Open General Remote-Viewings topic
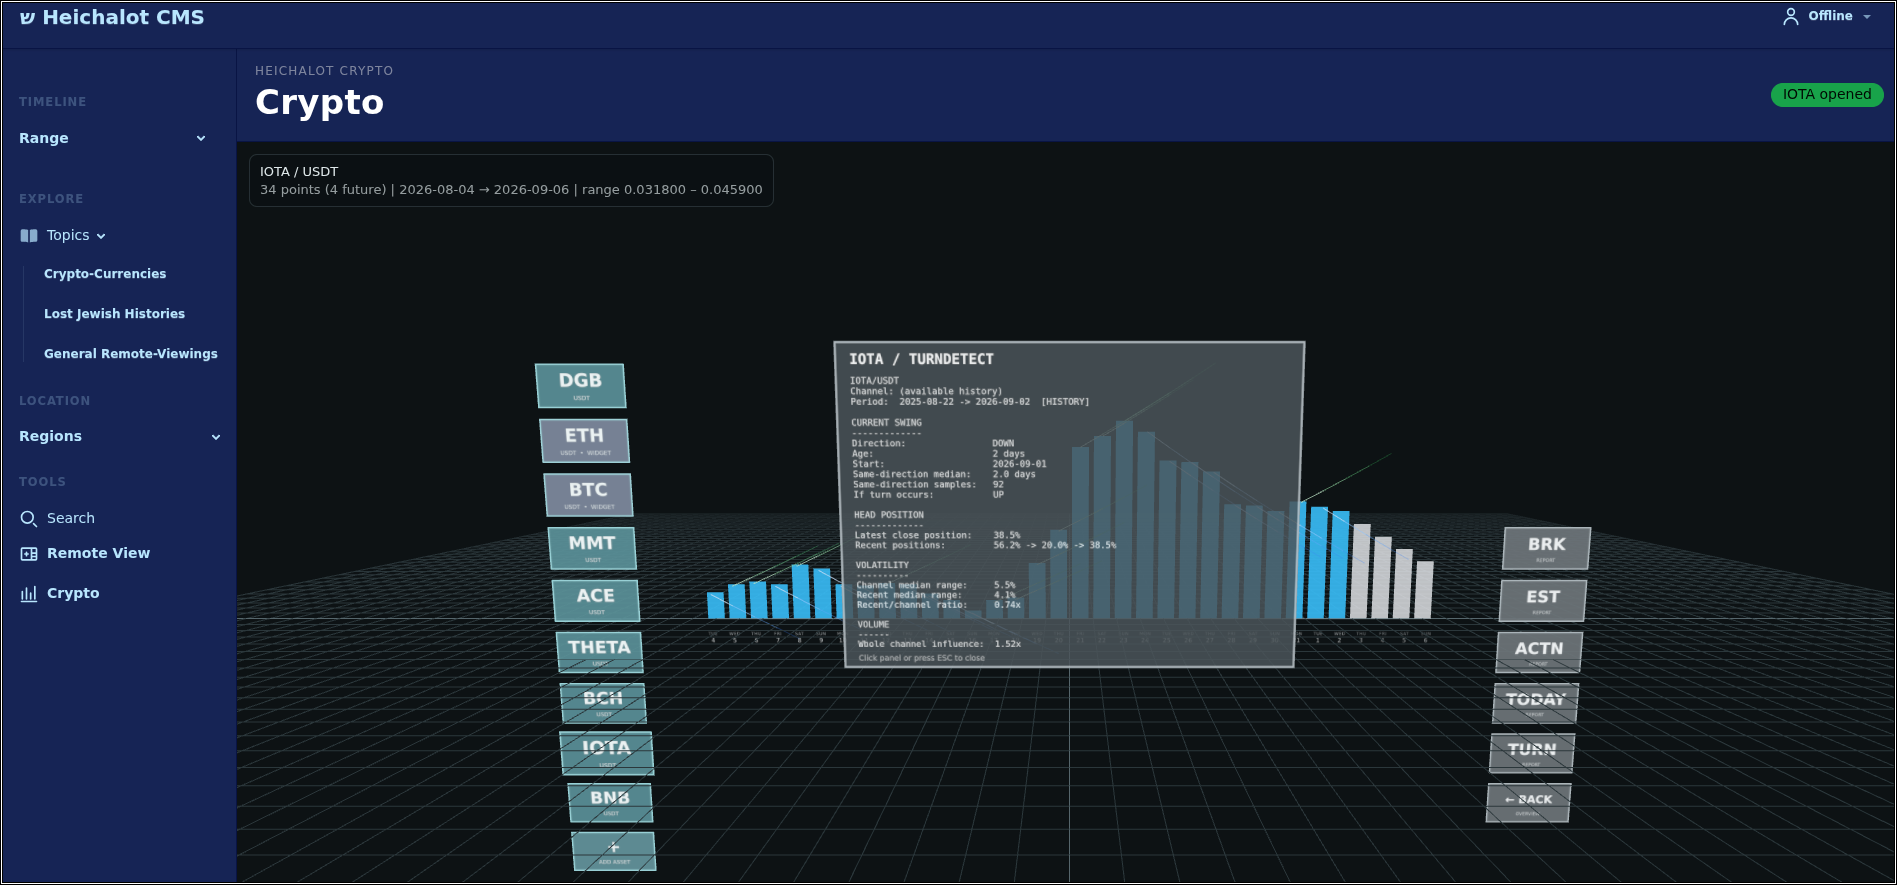The height and width of the screenshot is (885, 1897). 131,354
